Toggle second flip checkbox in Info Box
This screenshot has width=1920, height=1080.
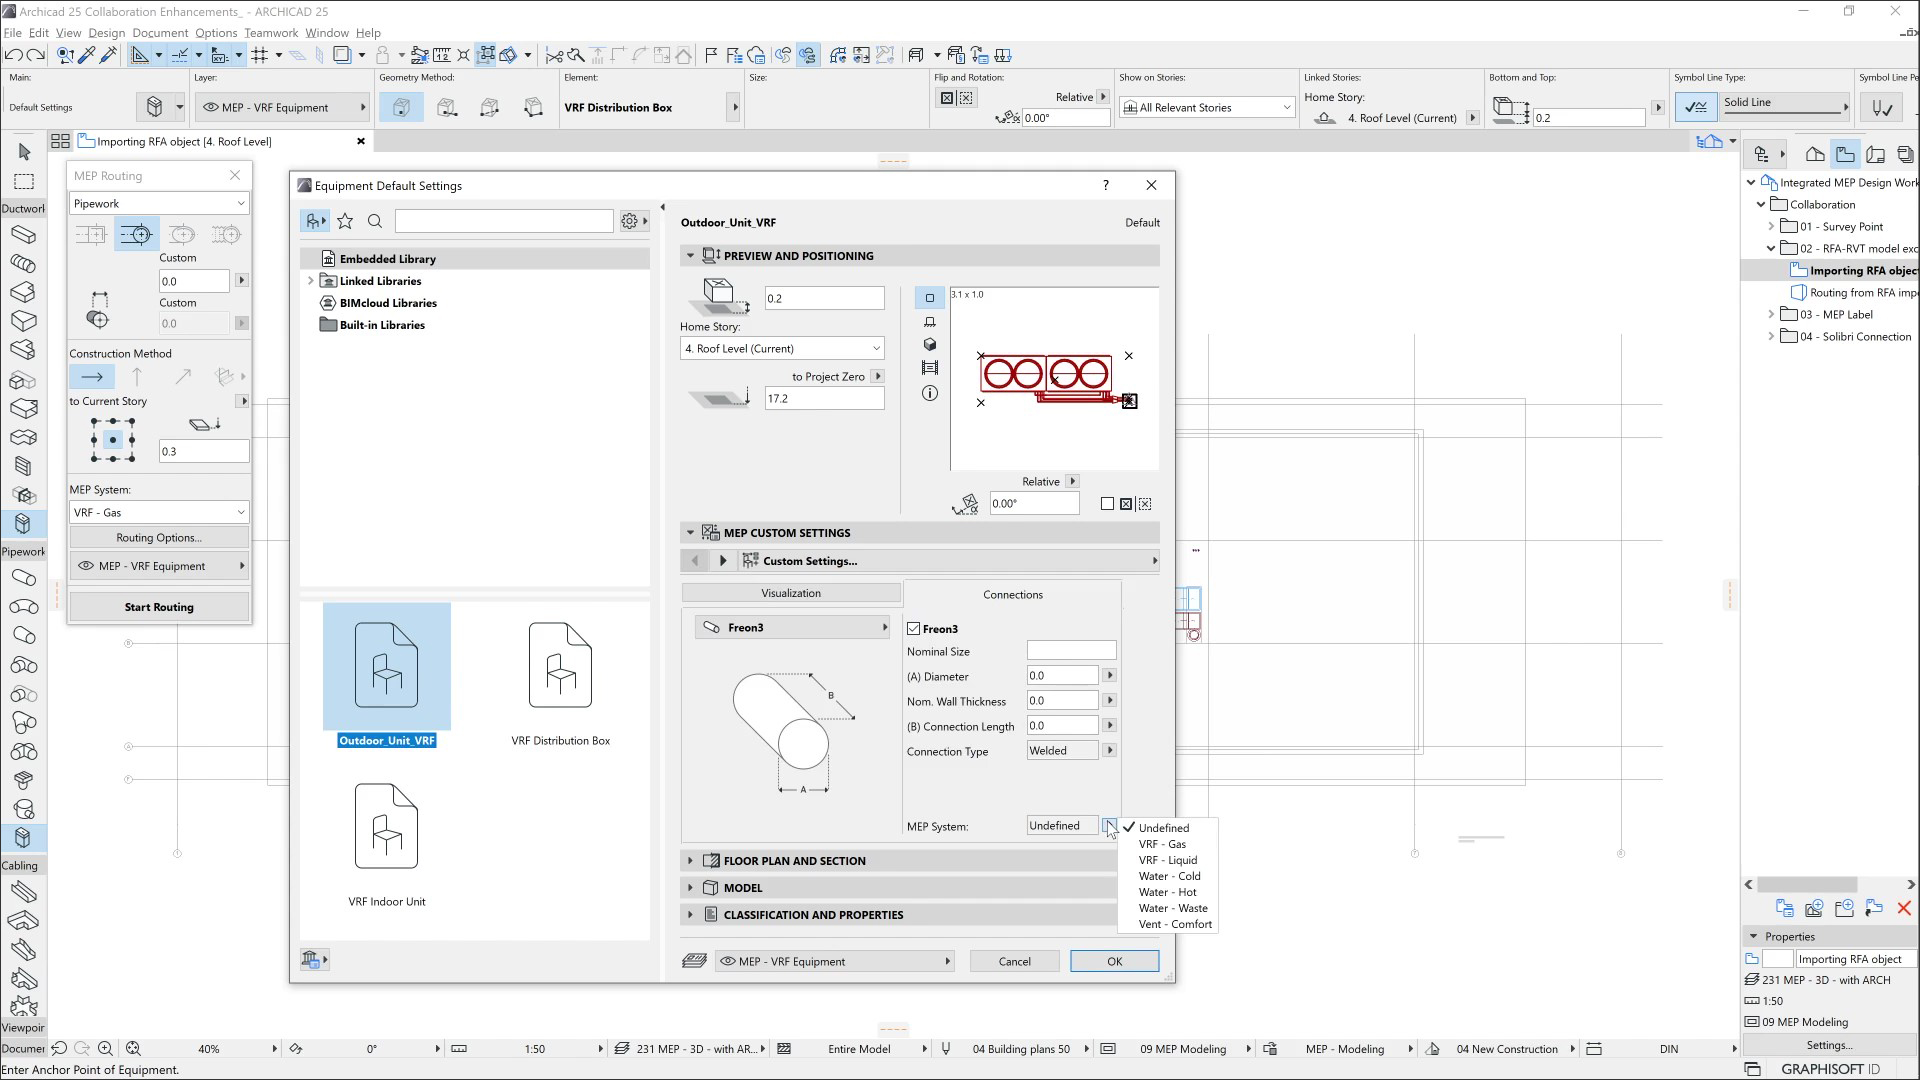pos(966,98)
